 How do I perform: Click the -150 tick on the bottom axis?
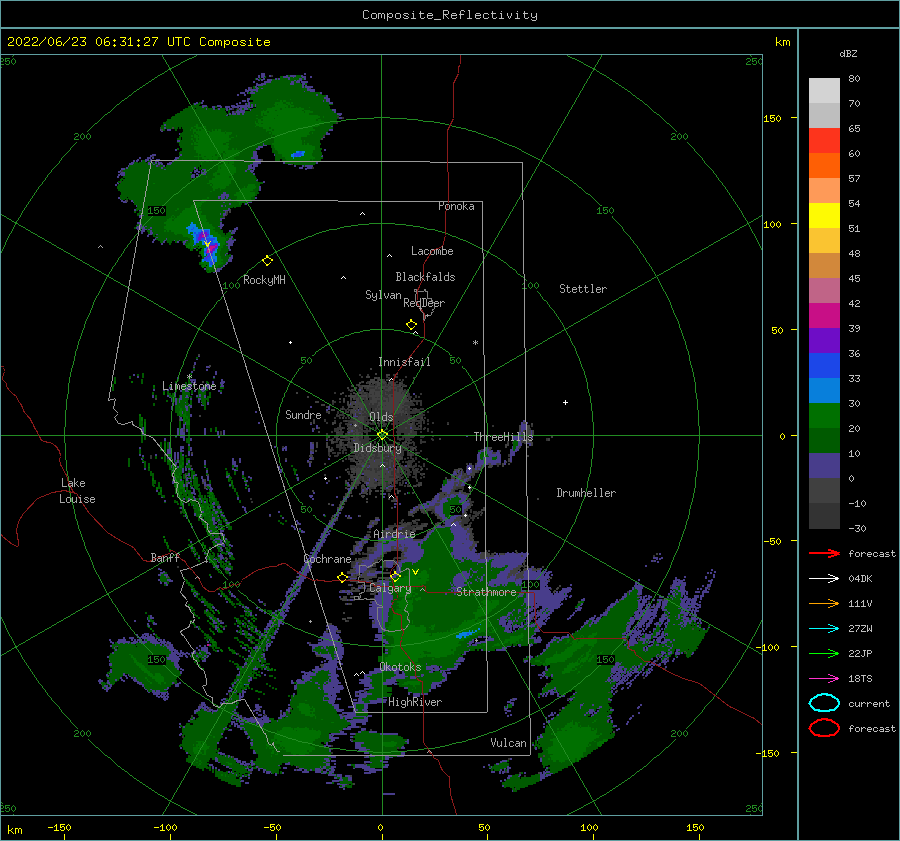59,827
